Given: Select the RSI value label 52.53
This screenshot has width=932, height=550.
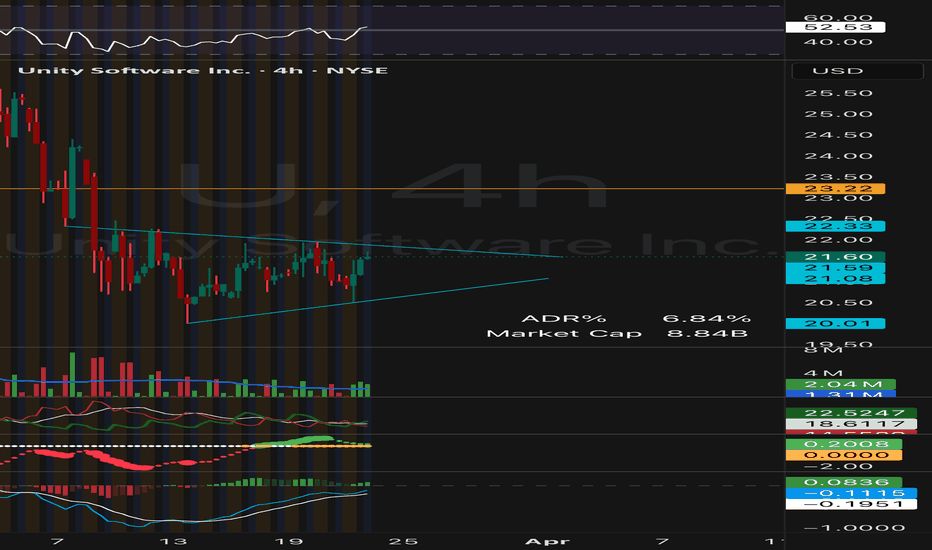Looking at the screenshot, I should click(x=835, y=27).
